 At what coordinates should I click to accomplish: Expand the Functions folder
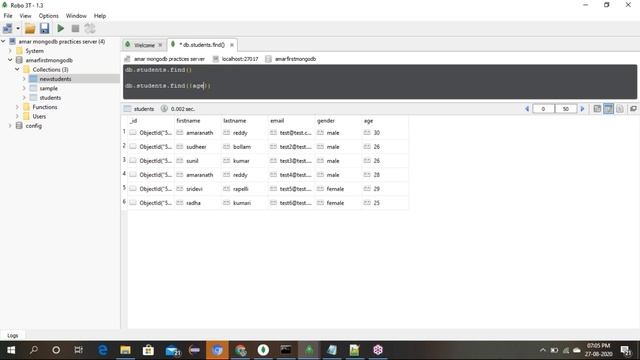pos(17,107)
